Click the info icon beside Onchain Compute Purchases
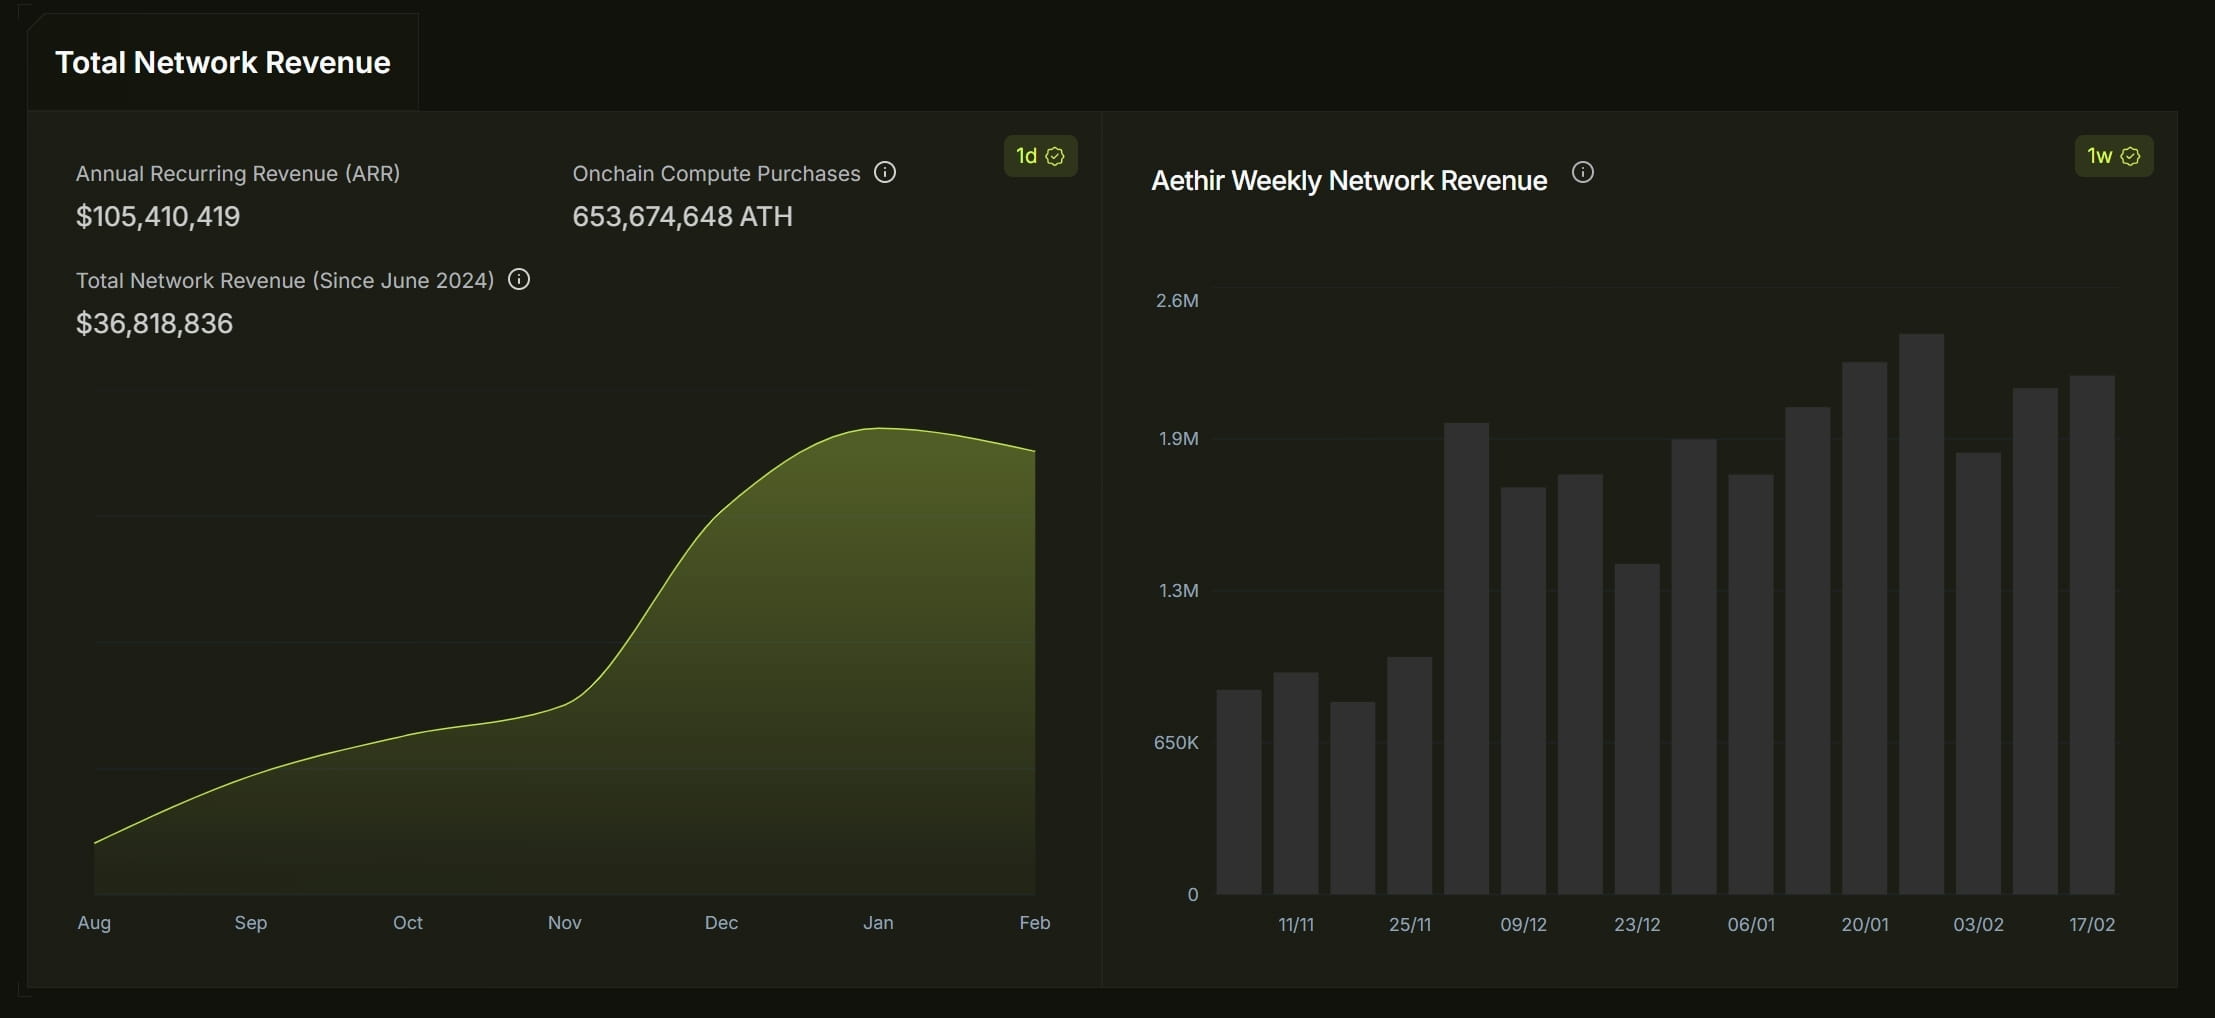Viewport: 2215px width, 1018px height. pyautogui.click(x=885, y=172)
